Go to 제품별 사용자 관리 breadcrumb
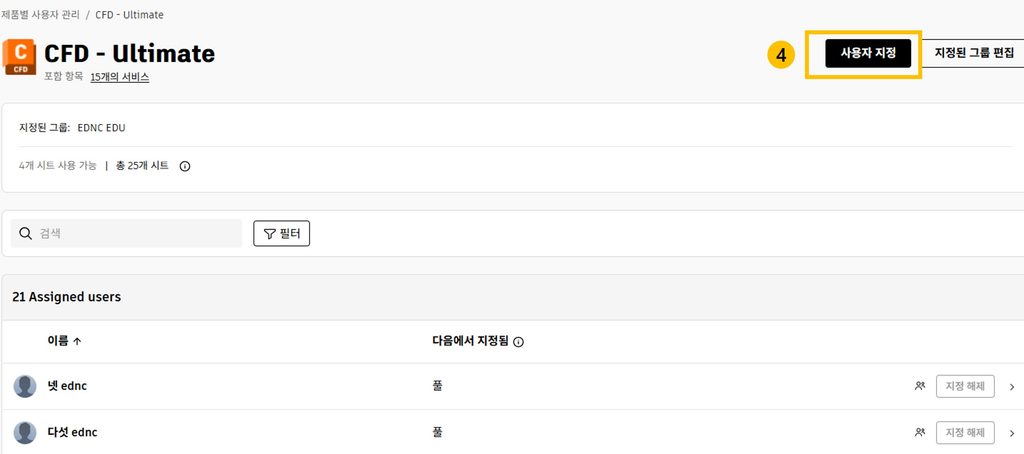This screenshot has width=1024, height=454. pyautogui.click(x=40, y=14)
